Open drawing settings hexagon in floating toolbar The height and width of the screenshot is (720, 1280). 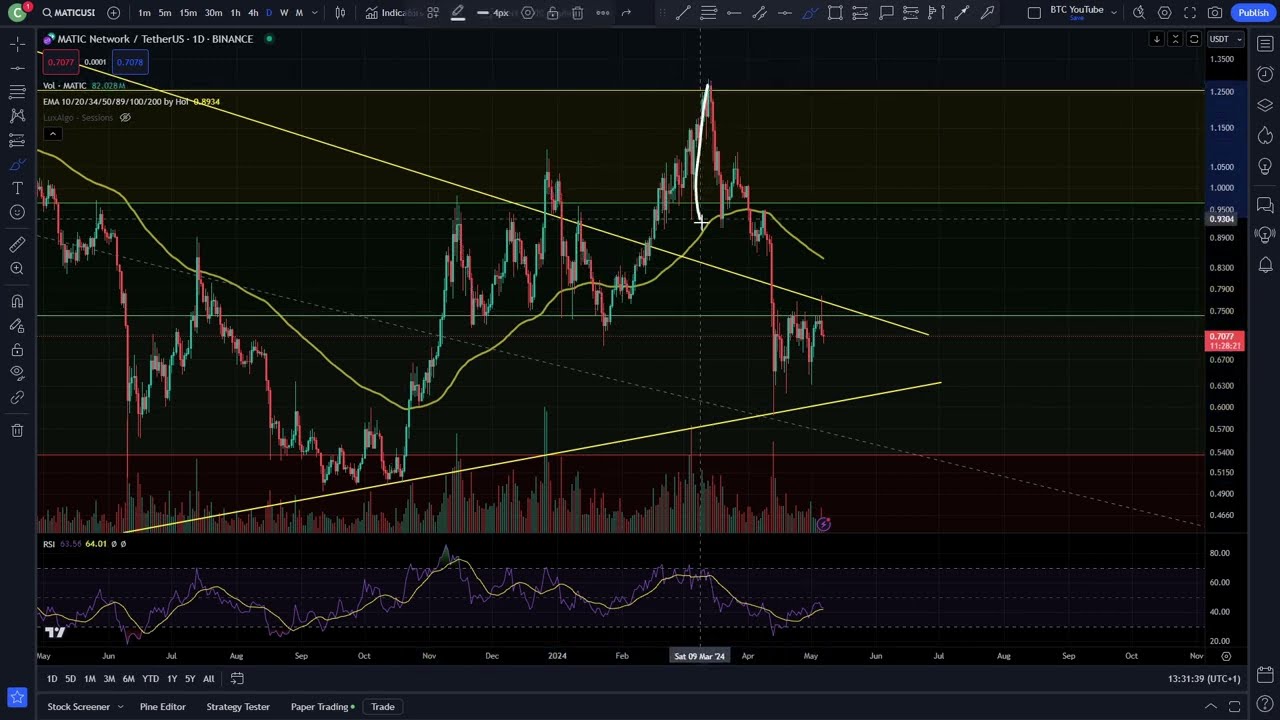tap(527, 13)
